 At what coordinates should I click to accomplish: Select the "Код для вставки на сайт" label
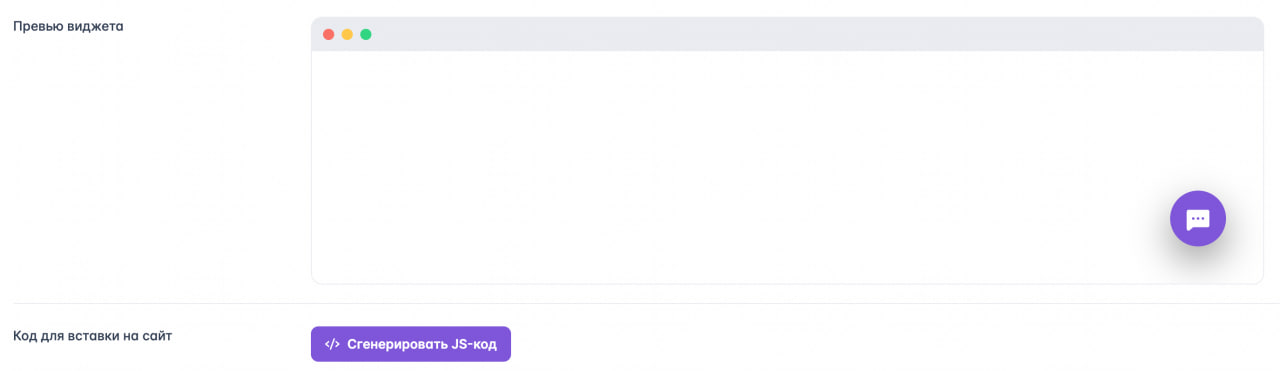92,336
